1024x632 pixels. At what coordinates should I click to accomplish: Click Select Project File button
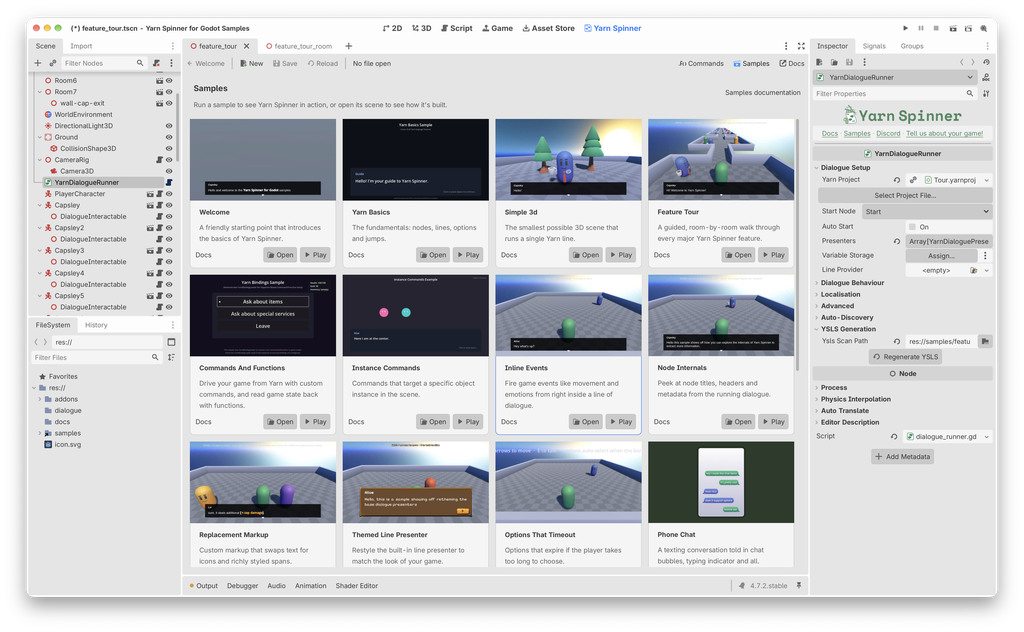(905, 195)
